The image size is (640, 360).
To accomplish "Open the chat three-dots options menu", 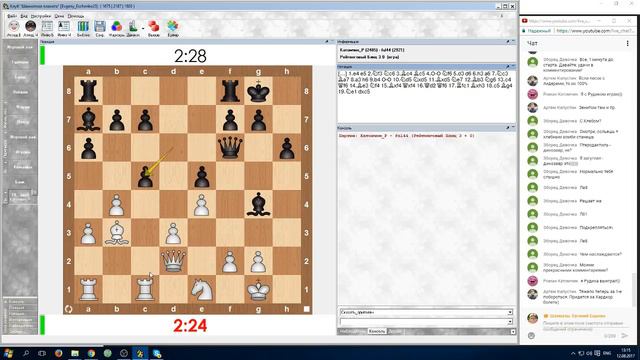I will (x=627, y=43).
